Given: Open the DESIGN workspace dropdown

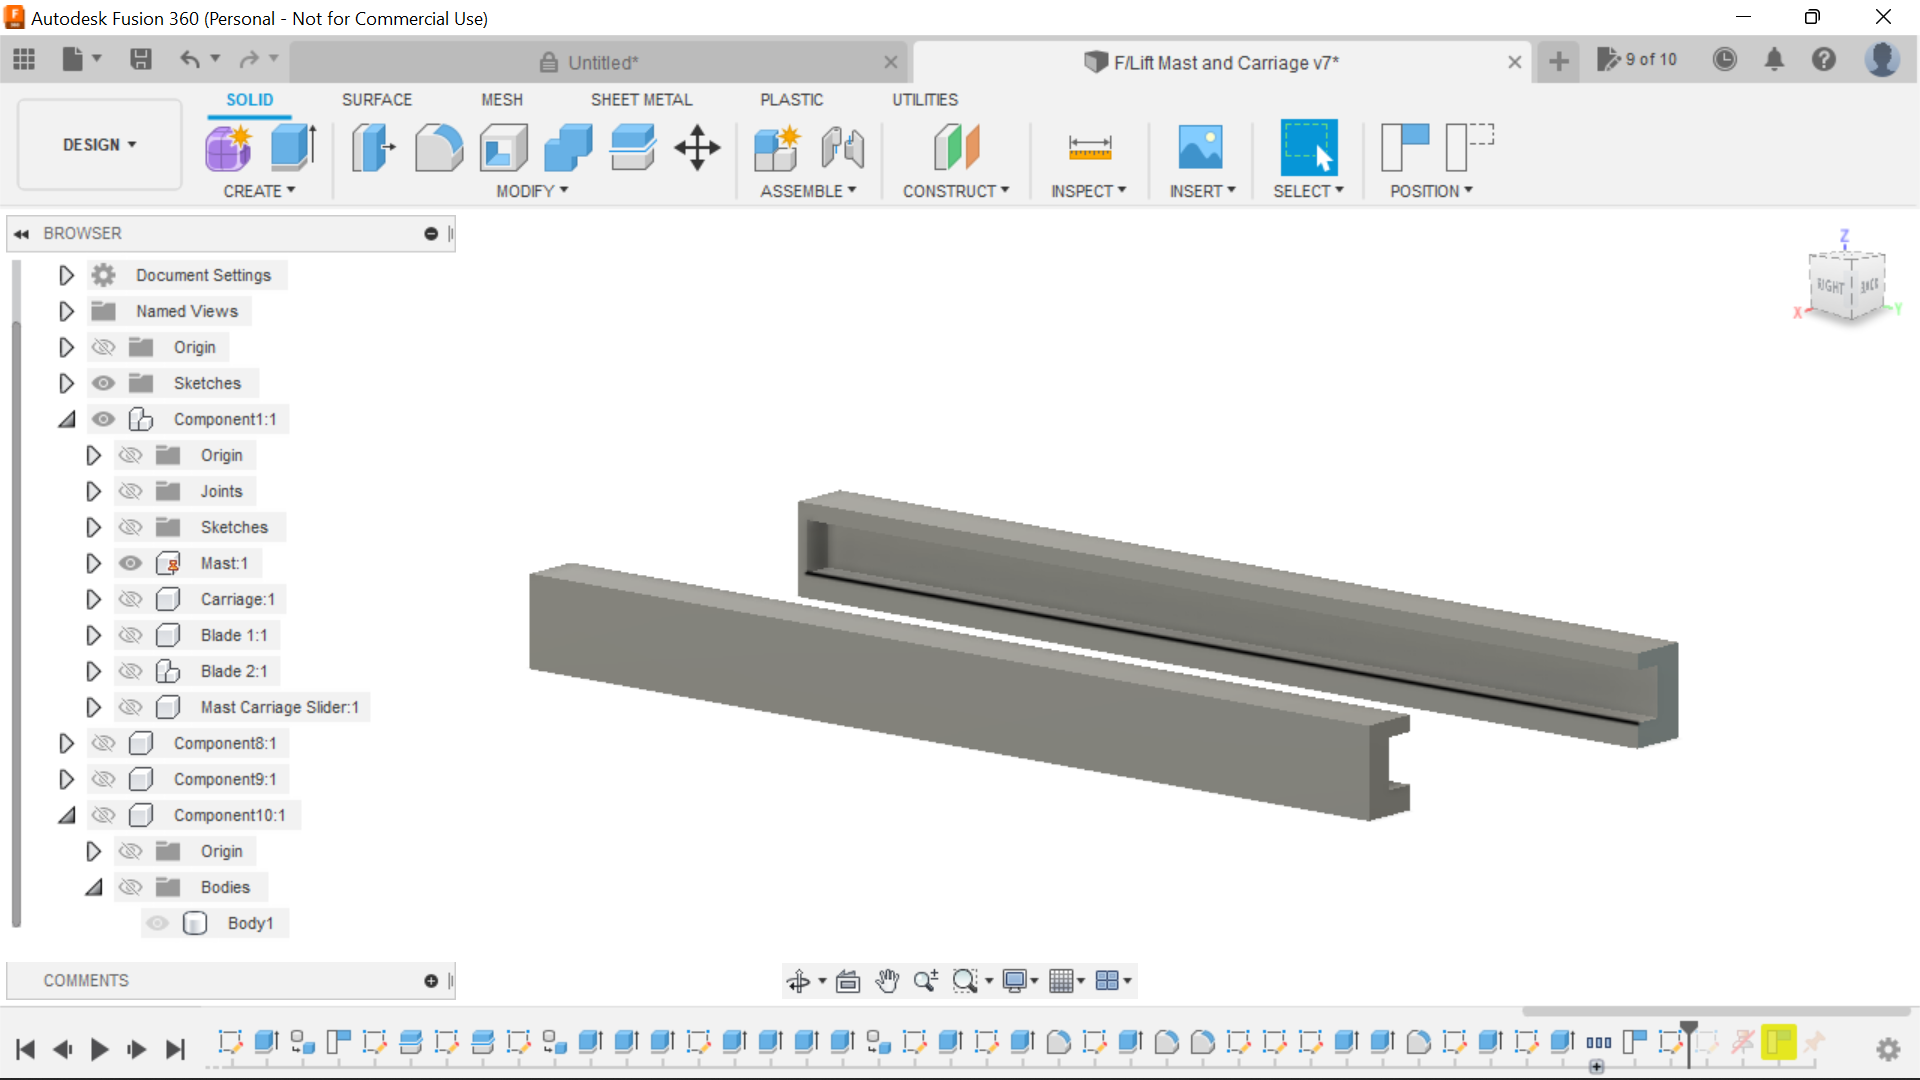Looking at the screenshot, I should pyautogui.click(x=98, y=144).
